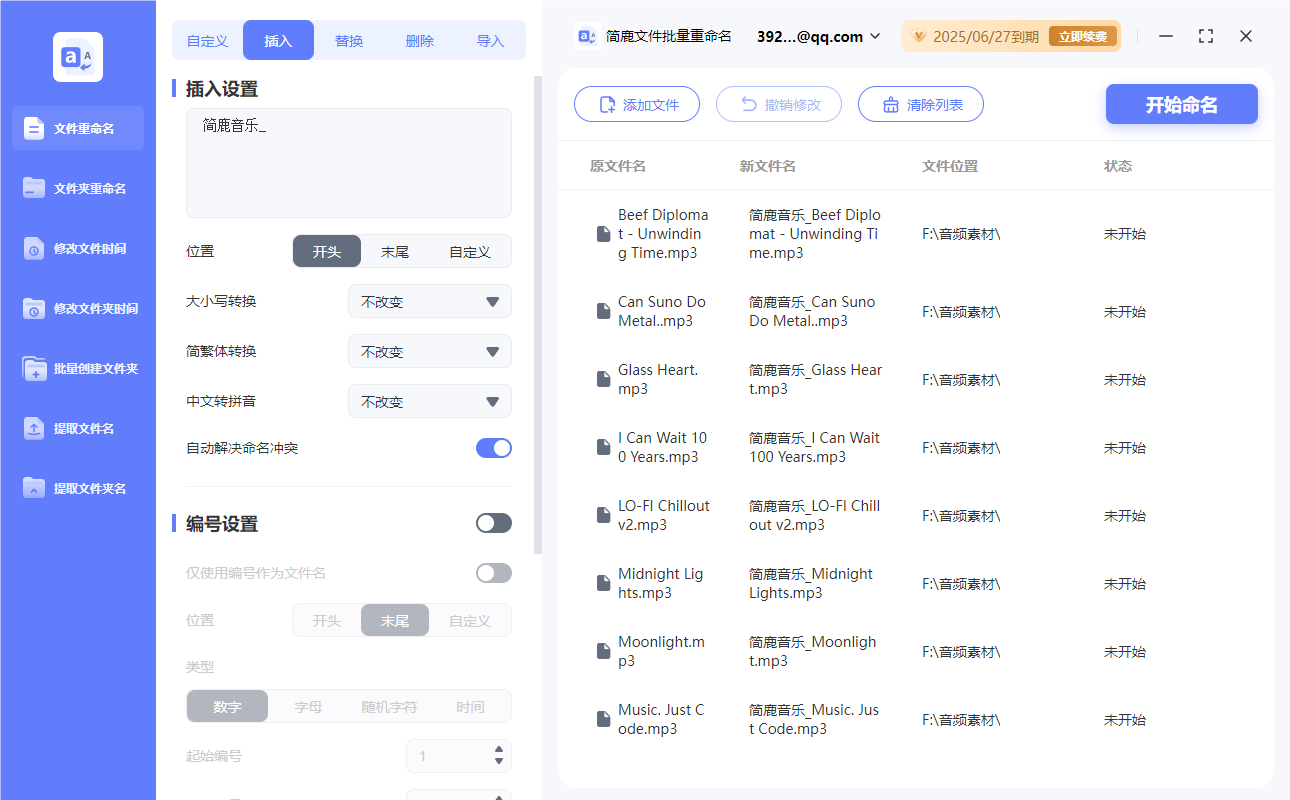Open 文件夹重命名 from the sidebar

[77, 188]
